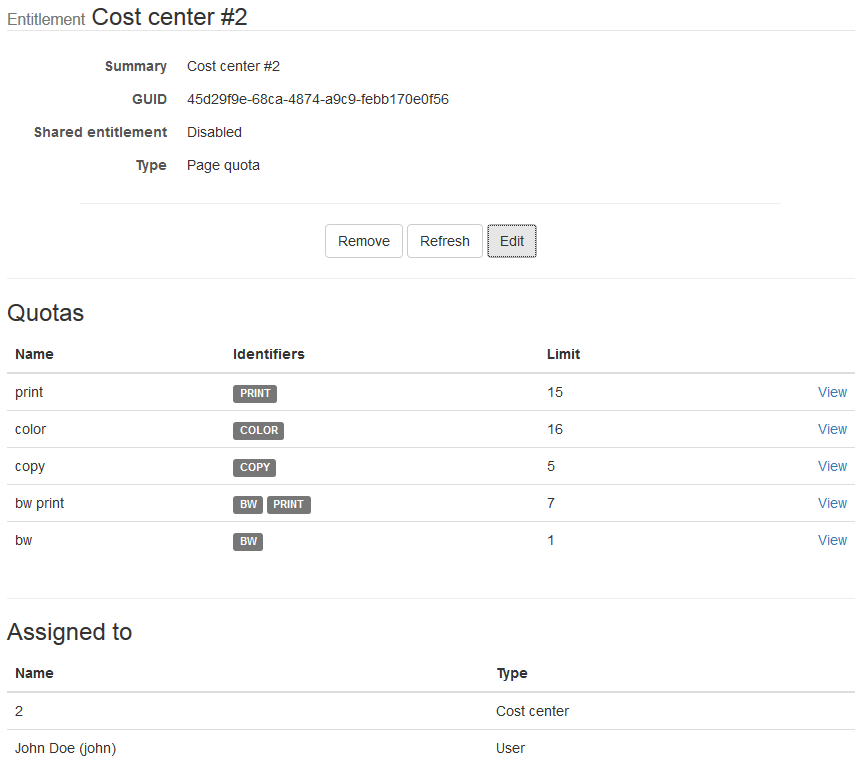
Task: View the print quota
Action: (x=832, y=392)
